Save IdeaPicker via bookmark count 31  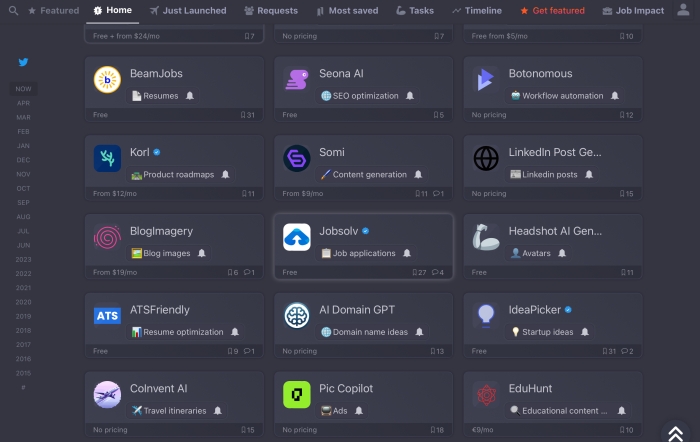(x=608, y=351)
